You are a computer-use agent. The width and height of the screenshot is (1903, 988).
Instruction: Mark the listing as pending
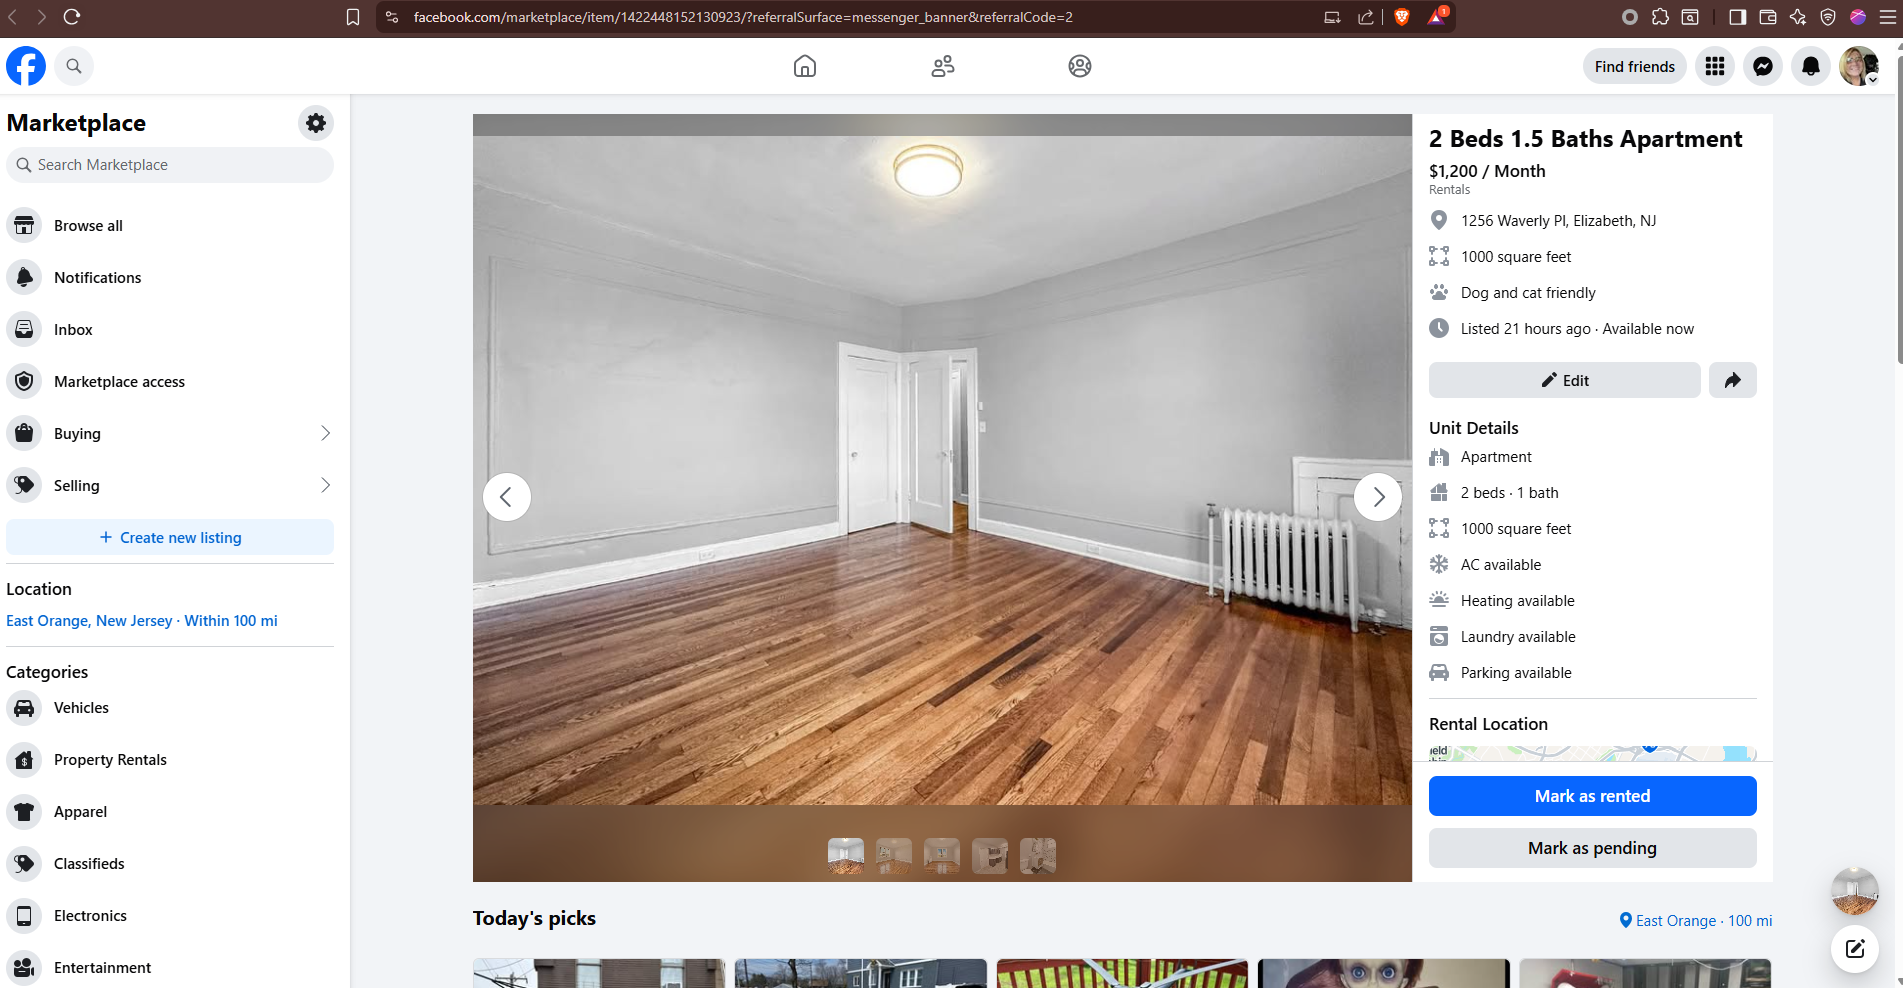[x=1593, y=848]
